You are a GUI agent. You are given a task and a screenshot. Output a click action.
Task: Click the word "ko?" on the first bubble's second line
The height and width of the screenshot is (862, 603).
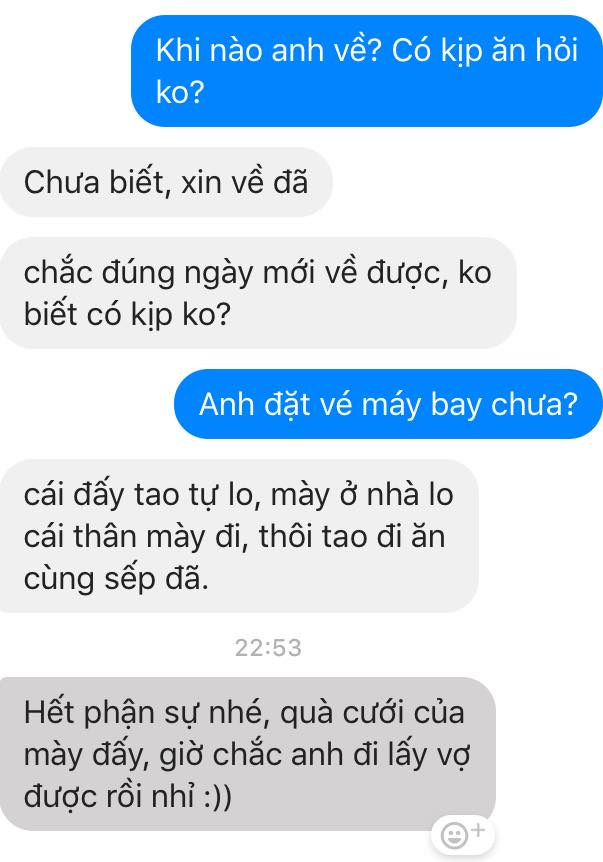[180, 92]
